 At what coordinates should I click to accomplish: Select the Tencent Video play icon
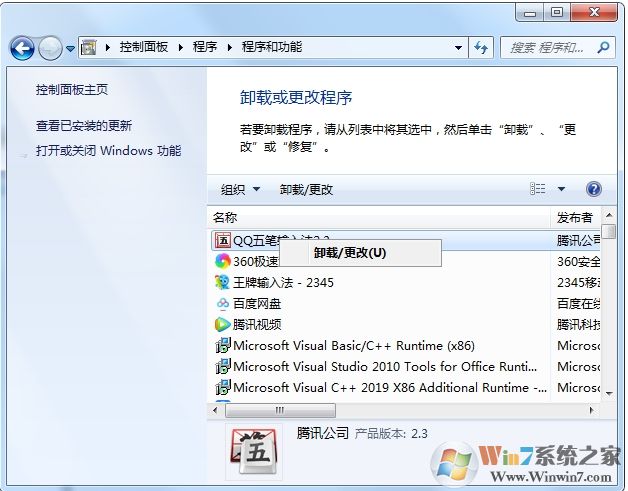point(222,324)
